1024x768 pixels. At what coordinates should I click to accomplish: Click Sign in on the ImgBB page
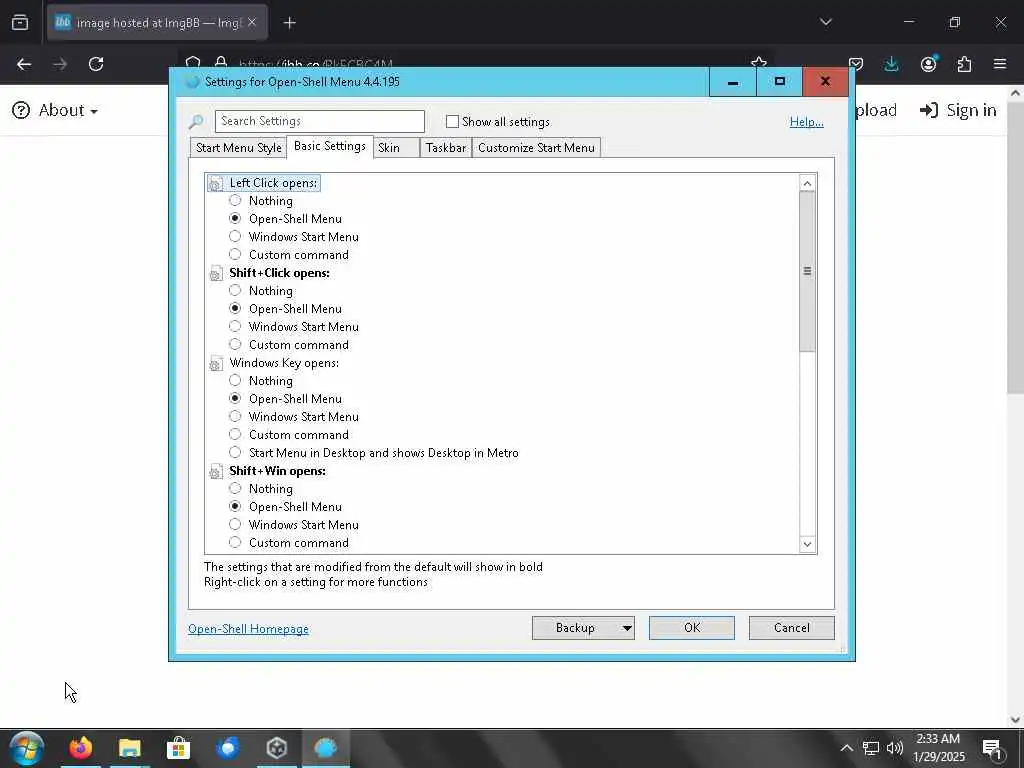958,110
